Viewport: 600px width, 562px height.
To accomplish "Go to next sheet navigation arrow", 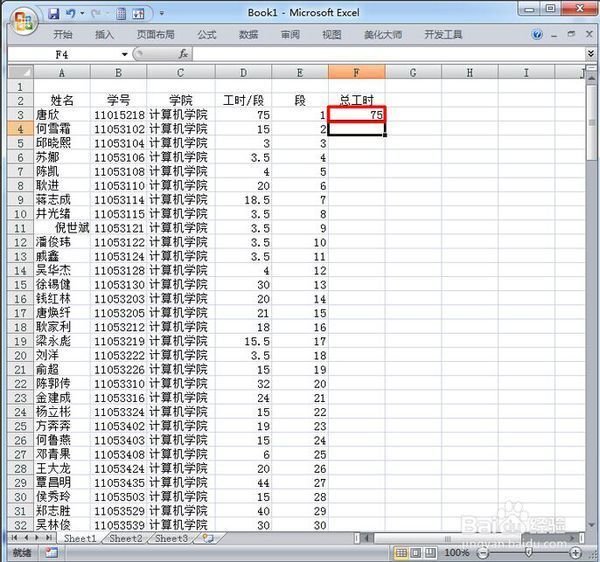I will pyautogui.click(x=37, y=538).
